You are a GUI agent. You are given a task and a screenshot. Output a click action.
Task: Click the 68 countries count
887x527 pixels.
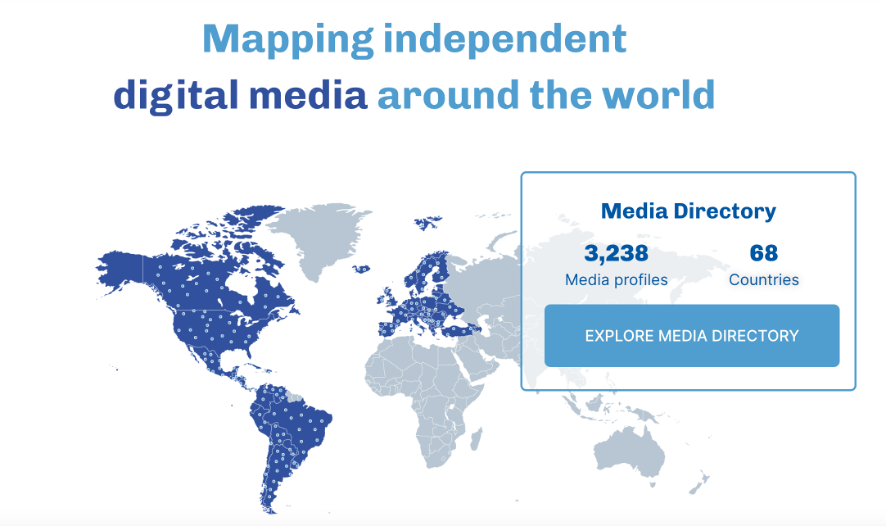764,253
